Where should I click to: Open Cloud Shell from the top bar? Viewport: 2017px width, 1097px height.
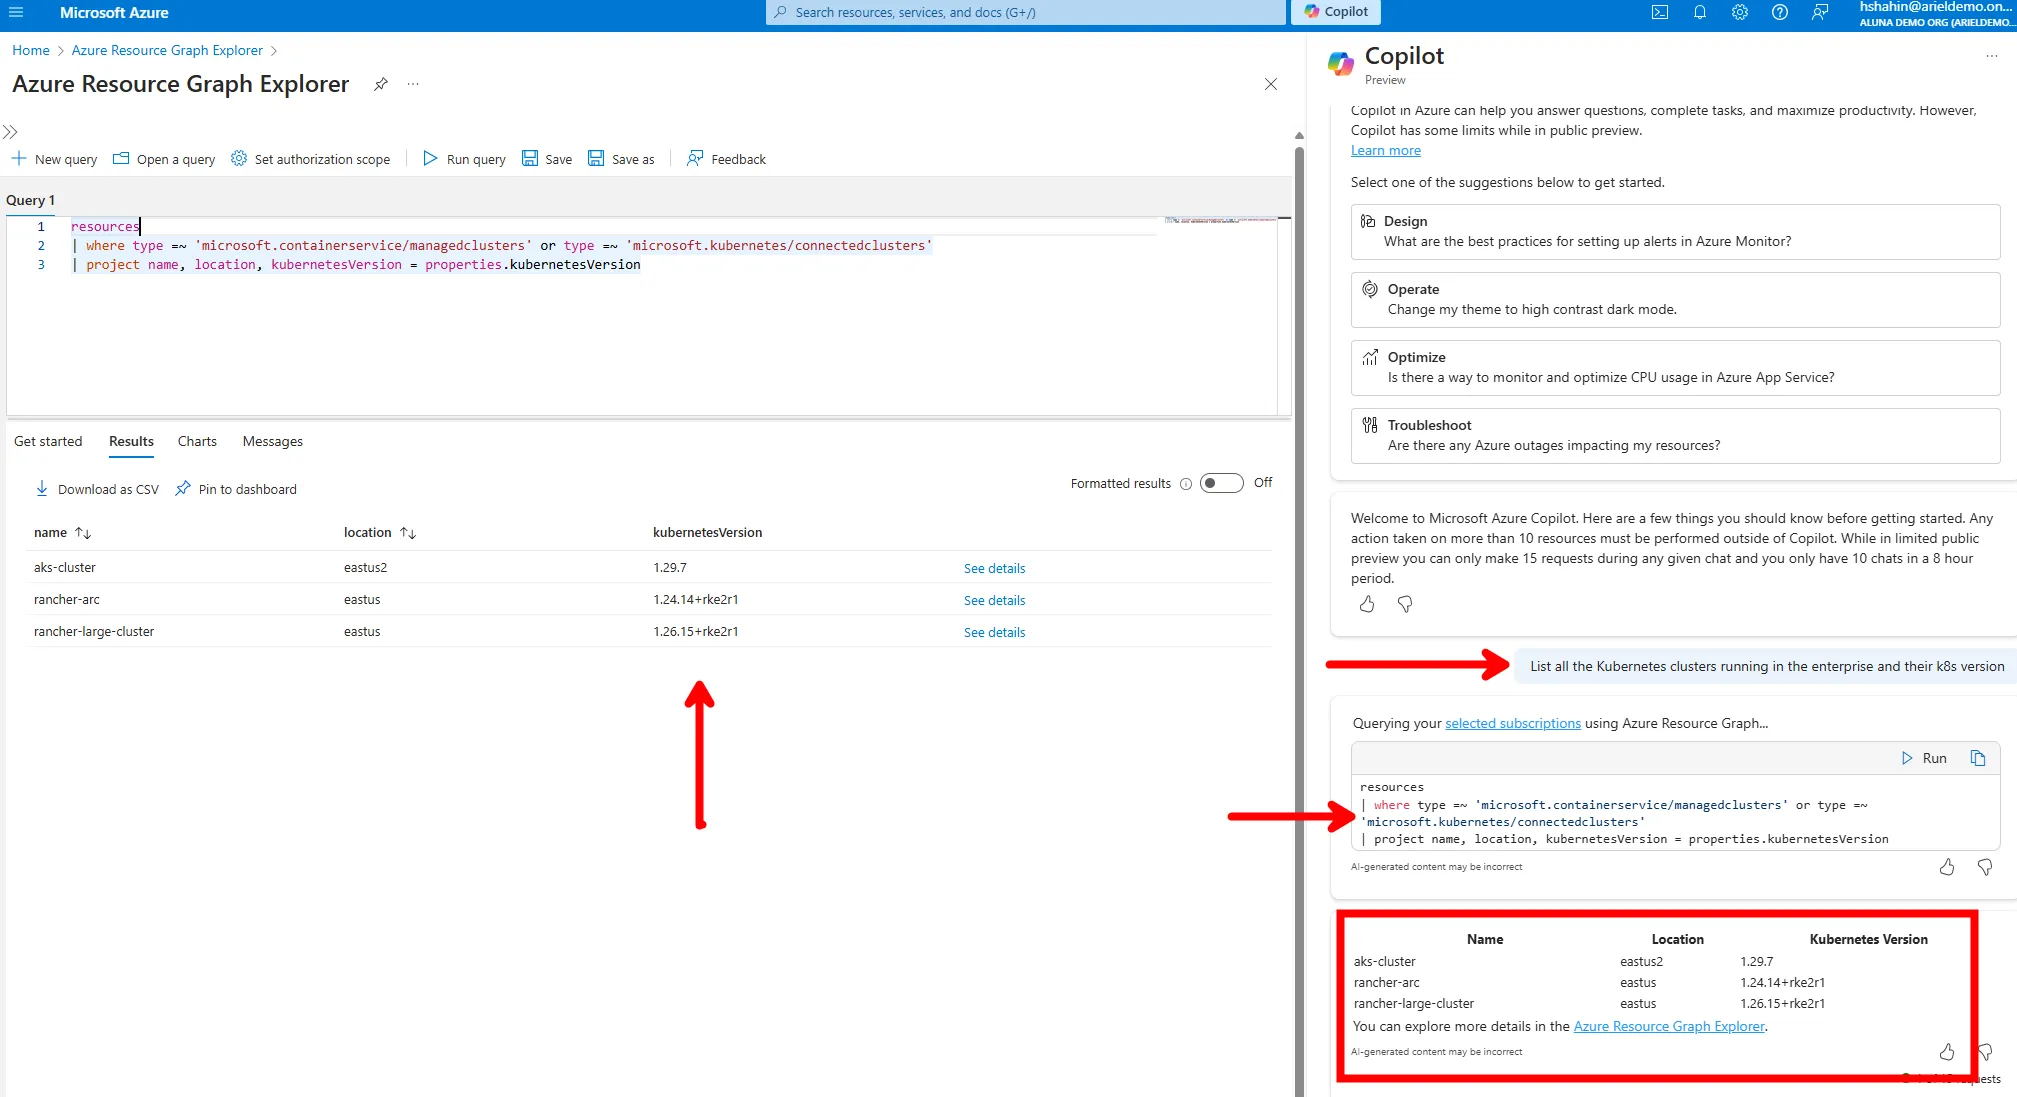(x=1660, y=12)
